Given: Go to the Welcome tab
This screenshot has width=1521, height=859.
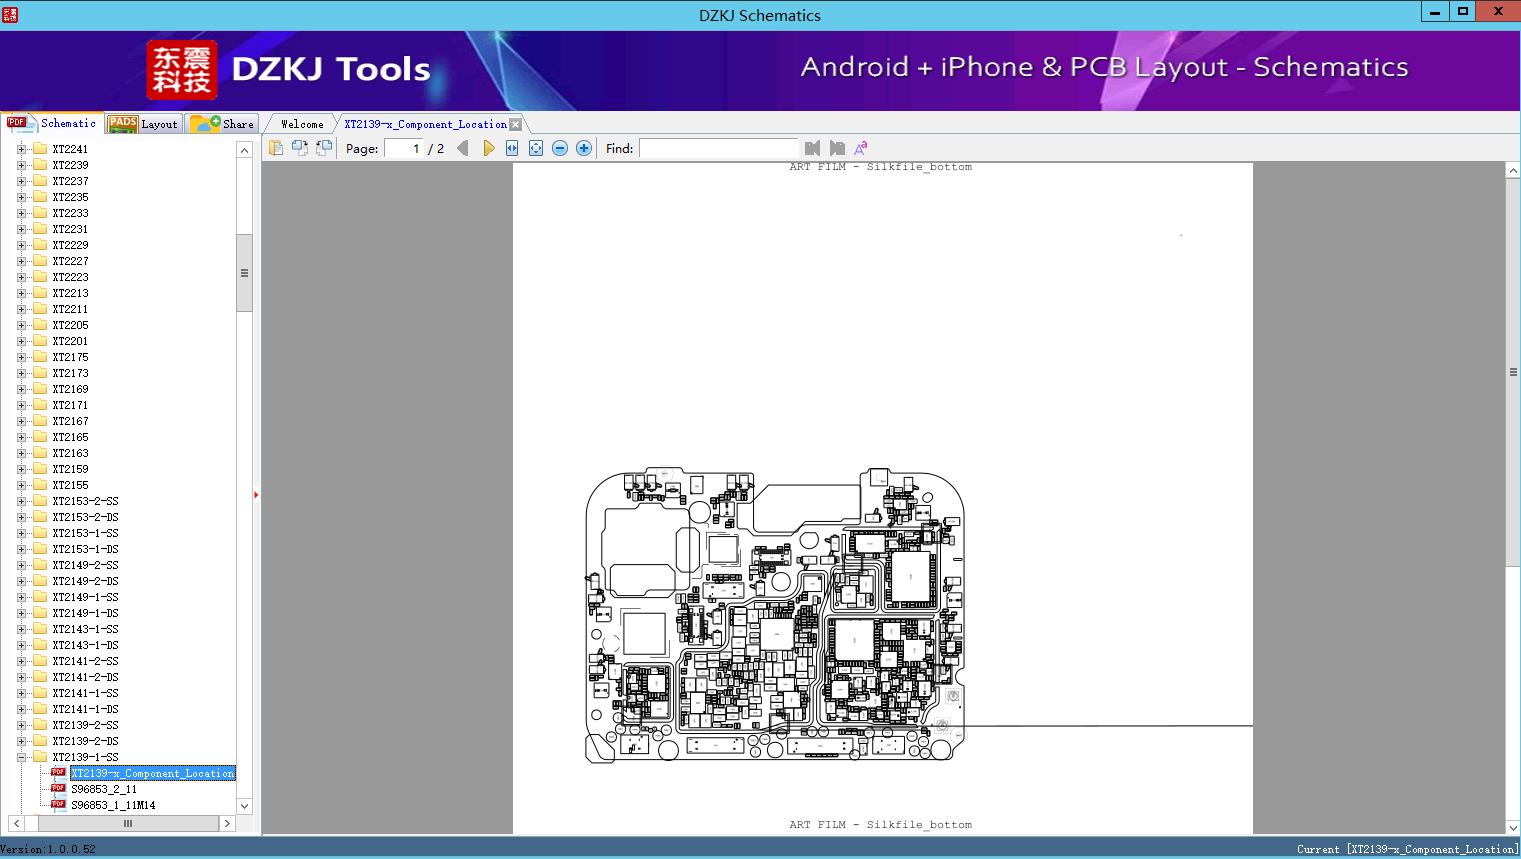Looking at the screenshot, I should point(301,124).
